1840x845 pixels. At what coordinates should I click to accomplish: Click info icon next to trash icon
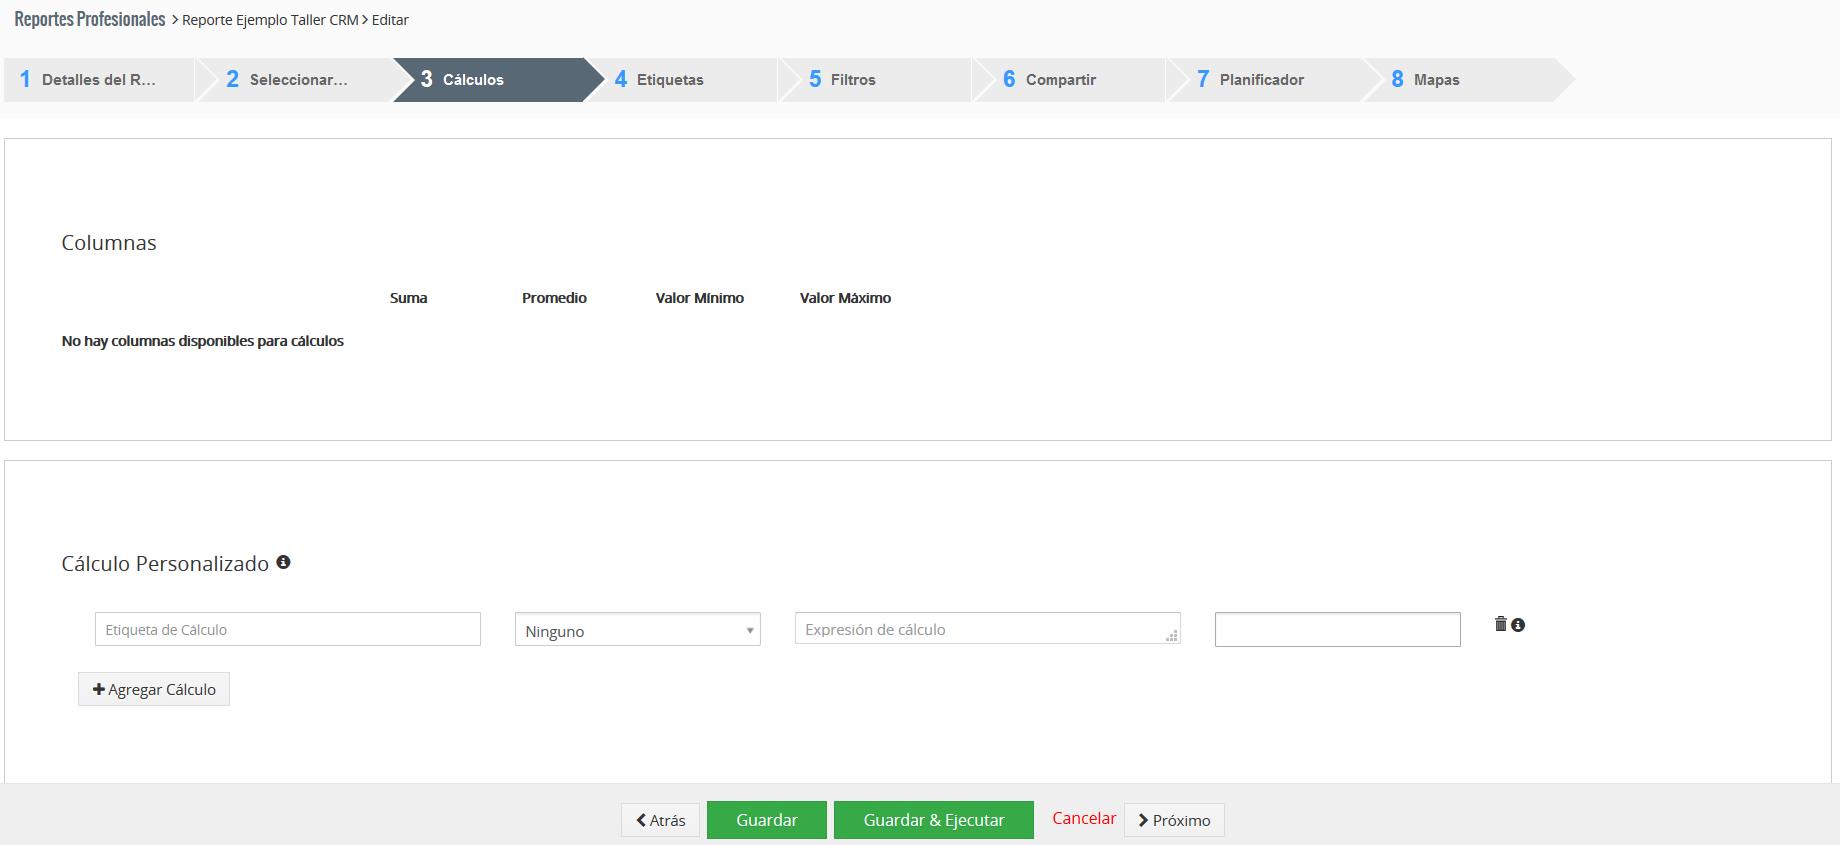[x=1518, y=625]
